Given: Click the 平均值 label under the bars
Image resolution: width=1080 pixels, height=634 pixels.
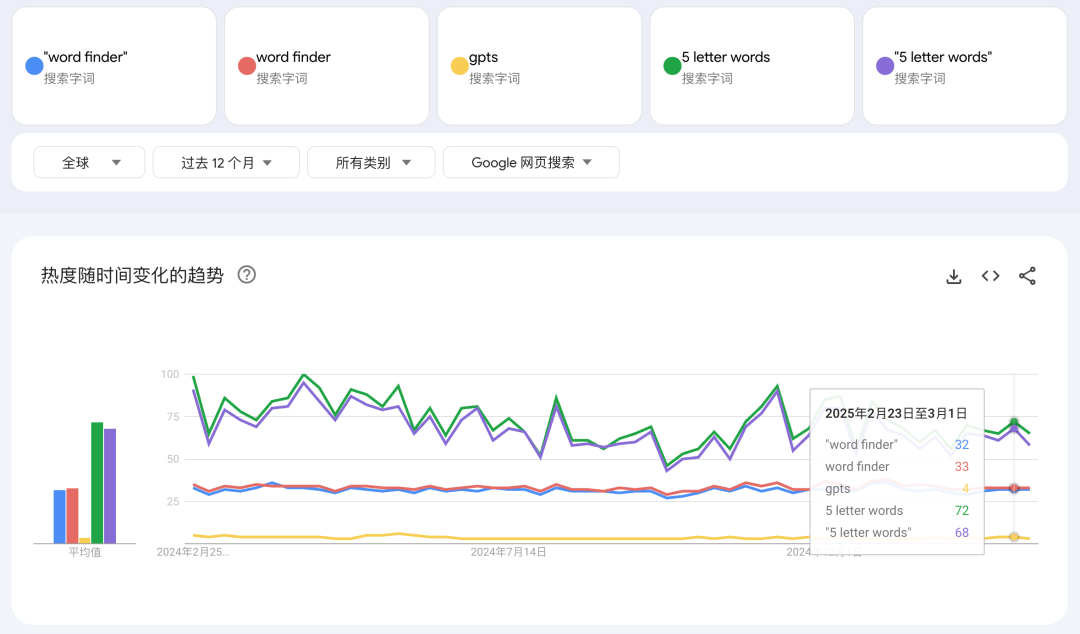Looking at the screenshot, I should tap(85, 552).
